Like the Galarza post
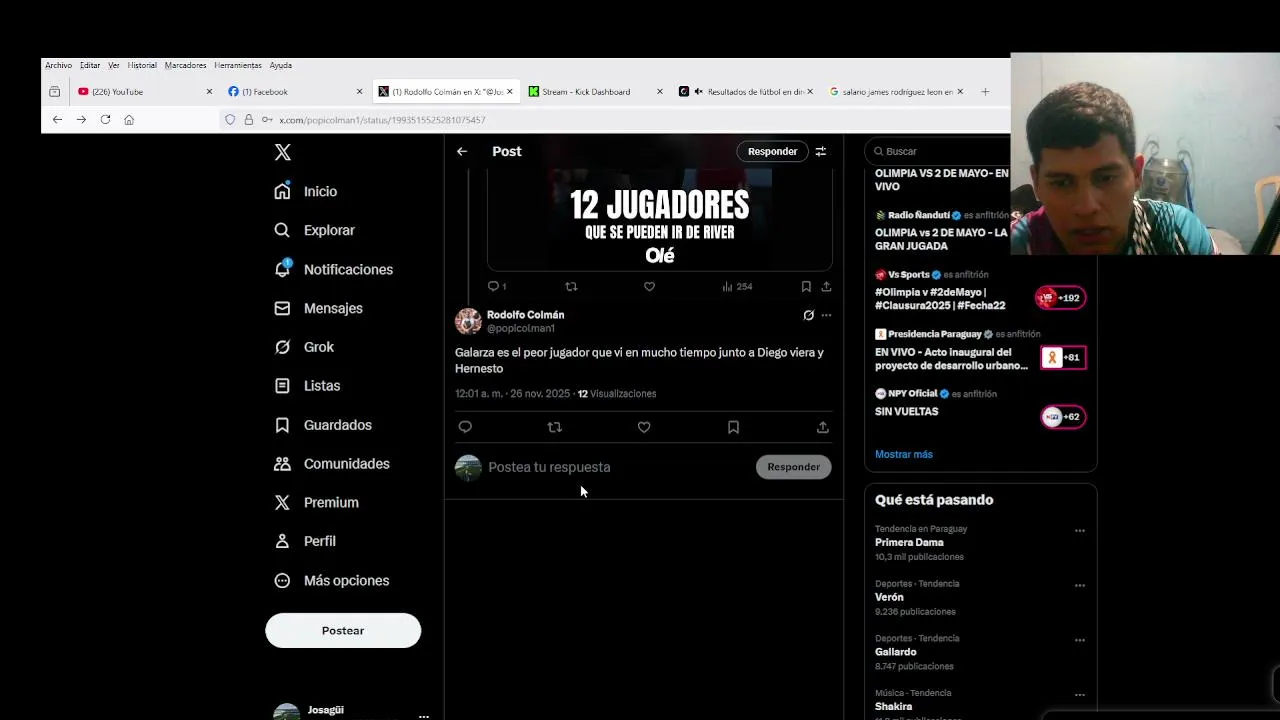 coord(644,427)
